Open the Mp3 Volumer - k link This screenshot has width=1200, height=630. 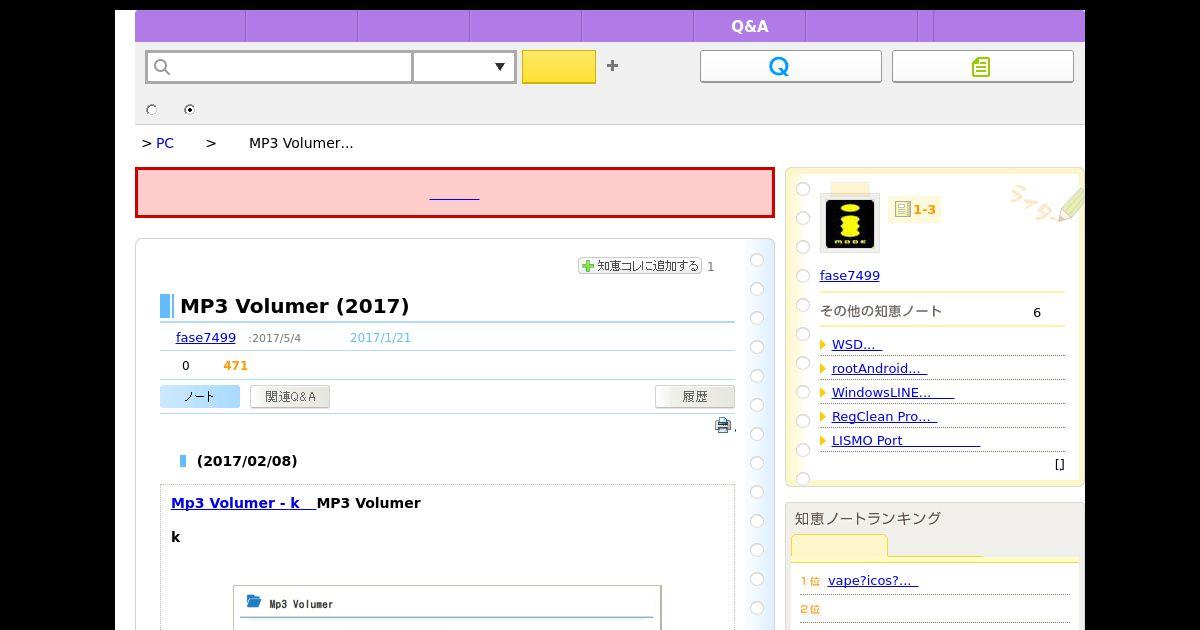point(243,503)
